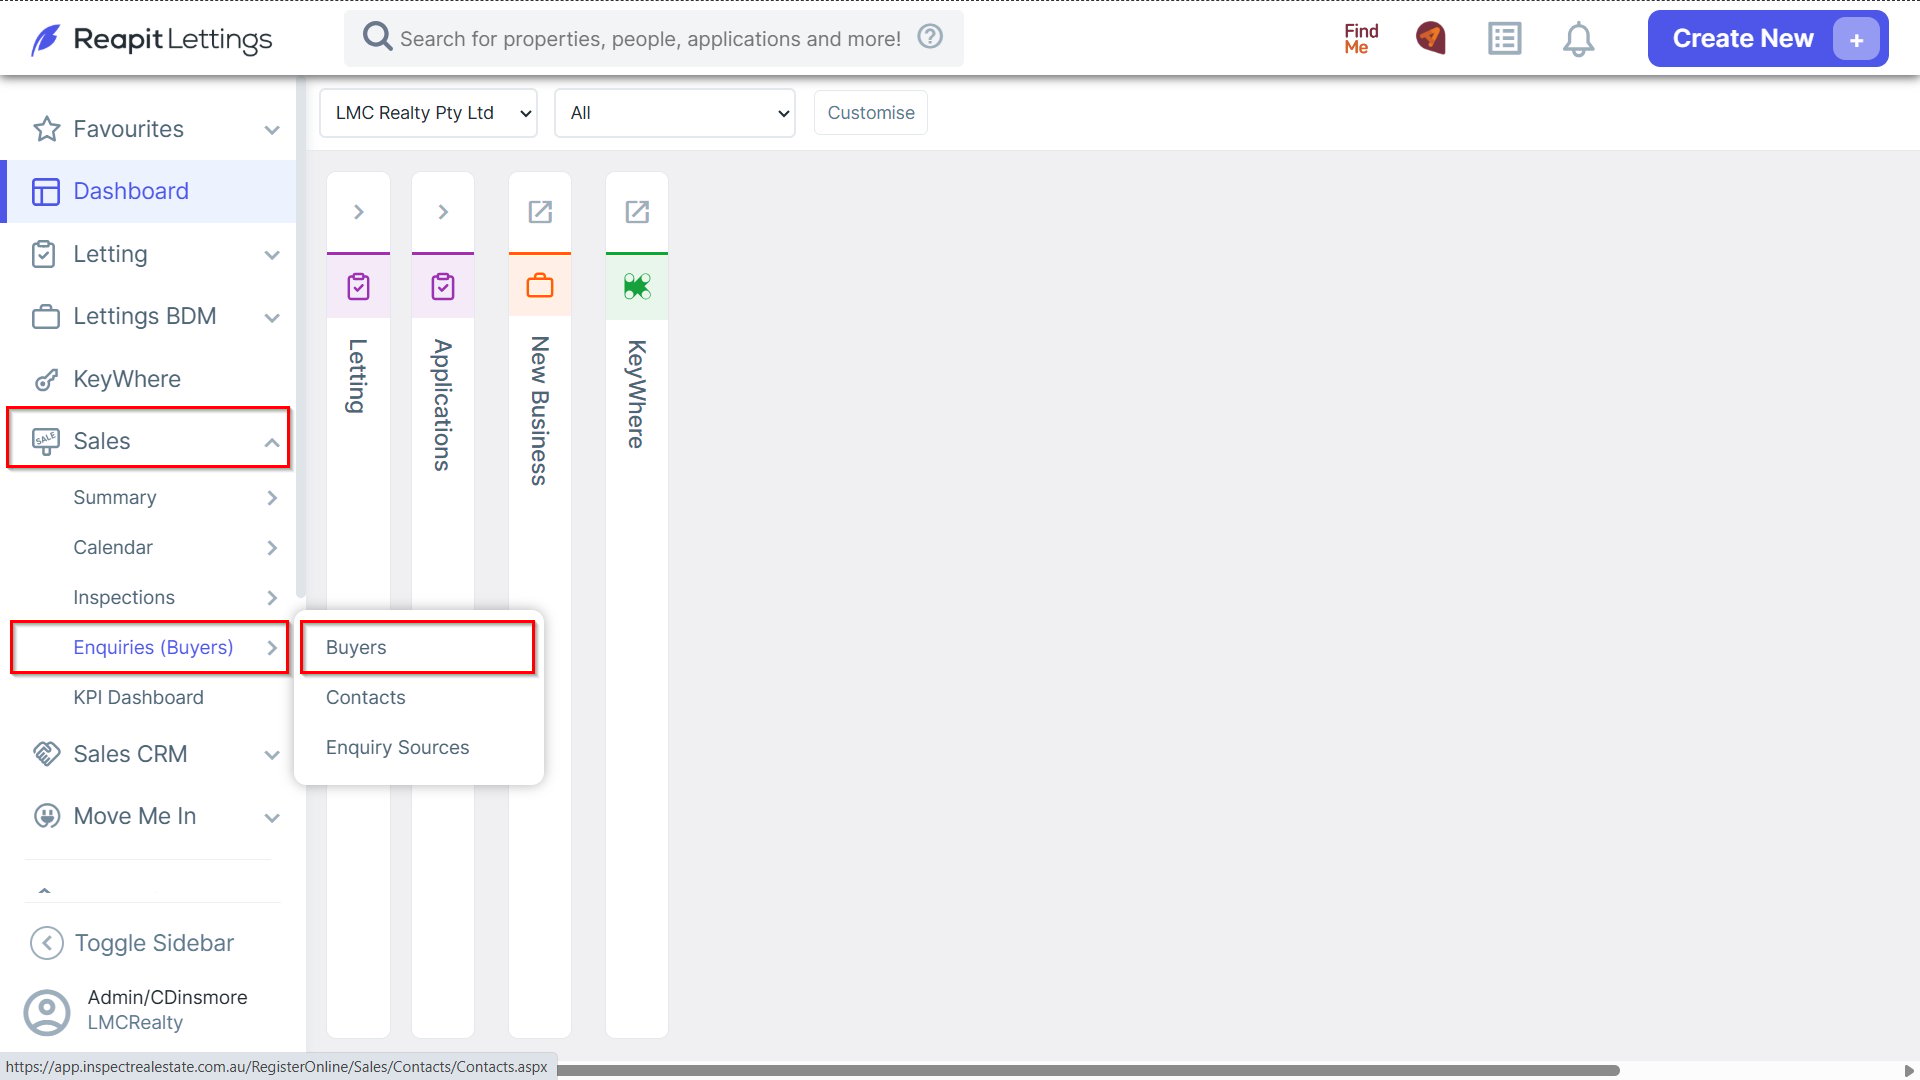Click the user profile avatar icon
This screenshot has width=1920, height=1080.
click(x=47, y=1012)
